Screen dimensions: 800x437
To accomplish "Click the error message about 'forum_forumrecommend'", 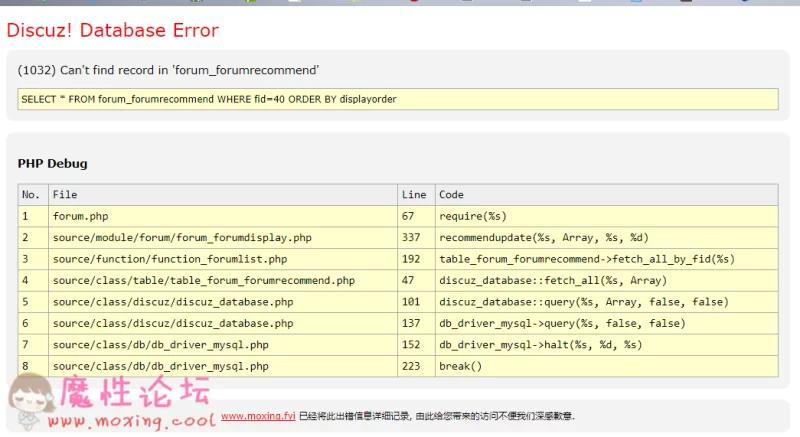I will [168, 70].
